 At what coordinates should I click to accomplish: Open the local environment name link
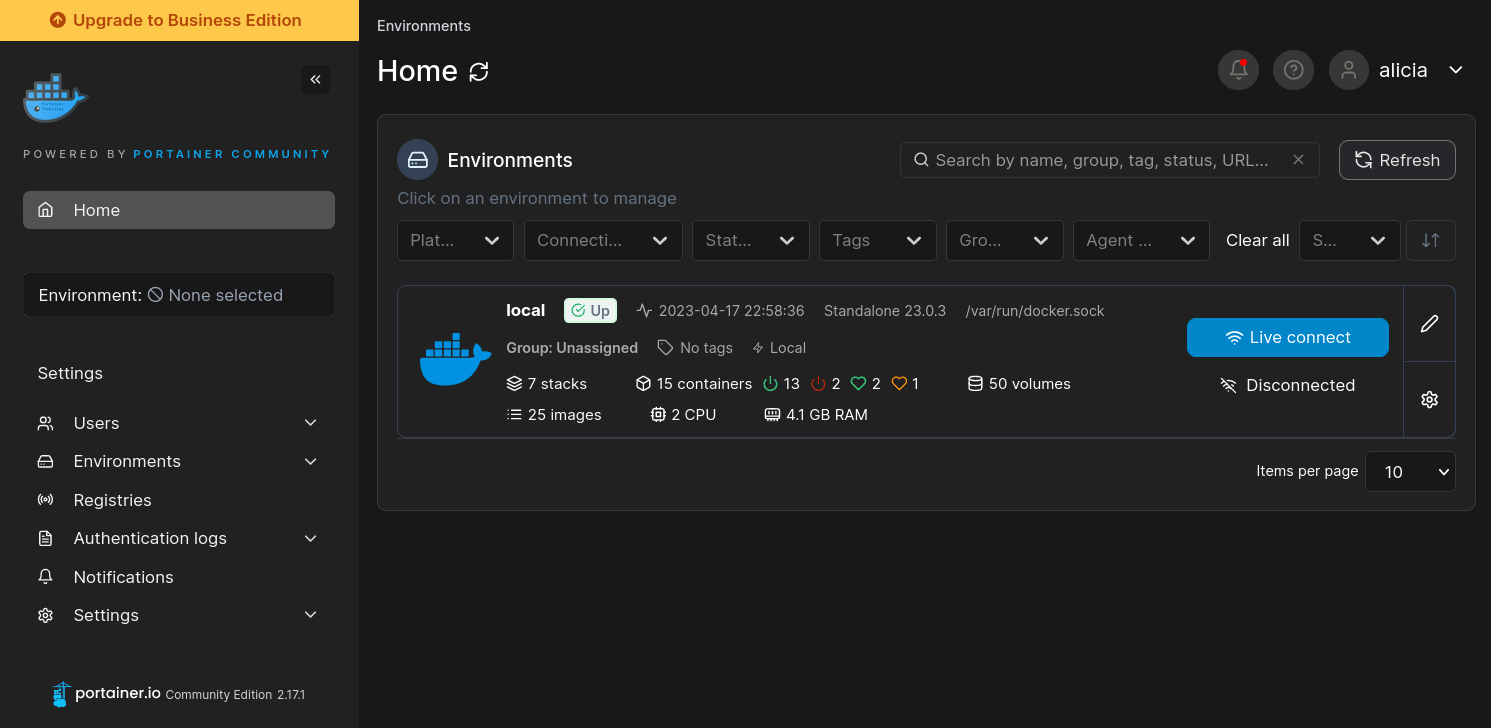[525, 311]
